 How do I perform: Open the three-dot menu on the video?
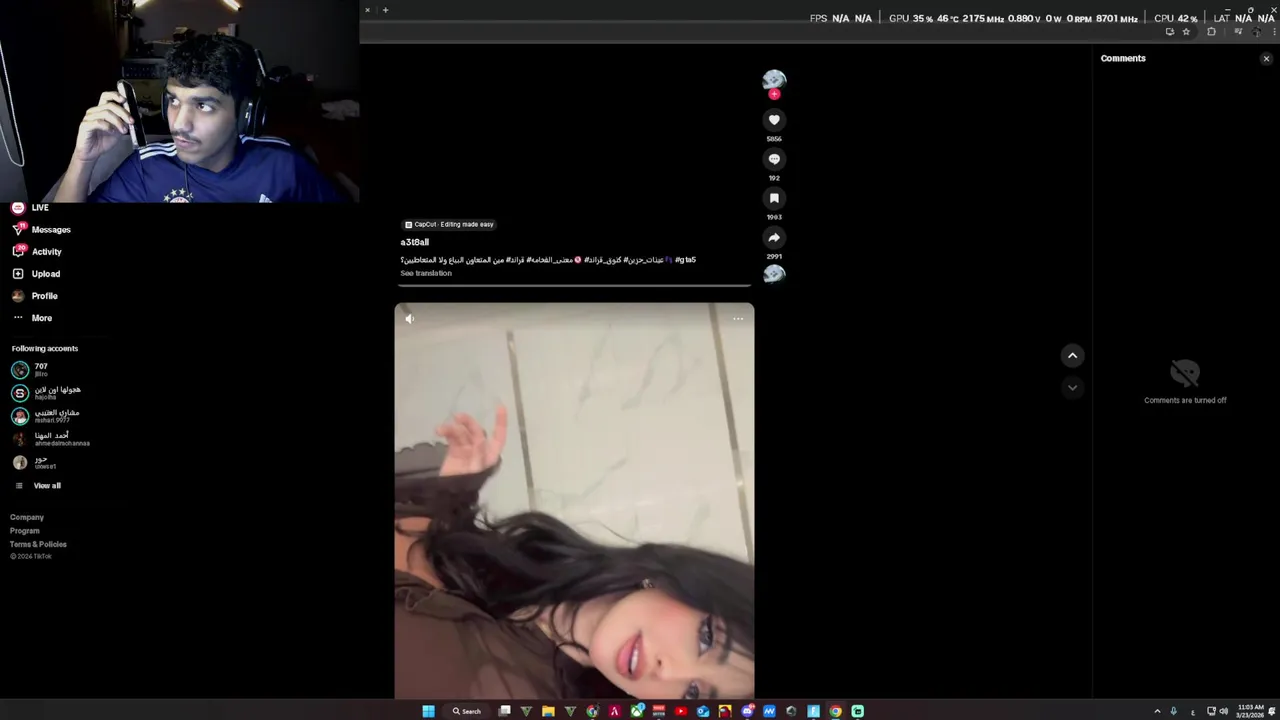pos(738,319)
